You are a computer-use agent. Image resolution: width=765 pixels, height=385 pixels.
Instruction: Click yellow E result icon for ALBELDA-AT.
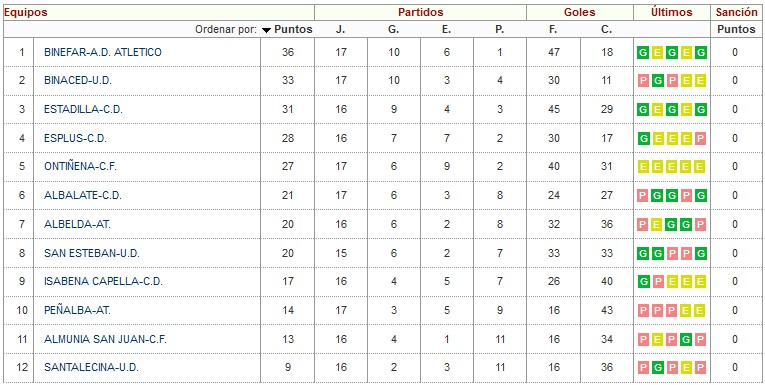tap(658, 224)
